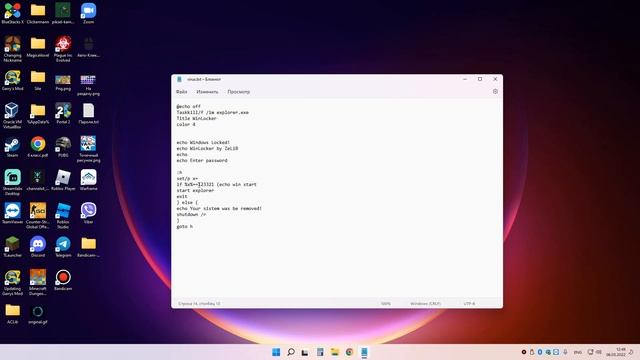Image resolution: width=640 pixels, height=360 pixels.
Task: Select the Bandicam recorder shortcut
Action: point(63,280)
